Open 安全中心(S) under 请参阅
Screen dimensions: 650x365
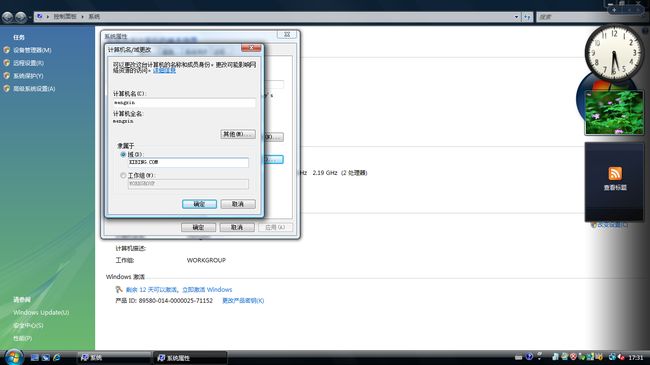(28, 325)
